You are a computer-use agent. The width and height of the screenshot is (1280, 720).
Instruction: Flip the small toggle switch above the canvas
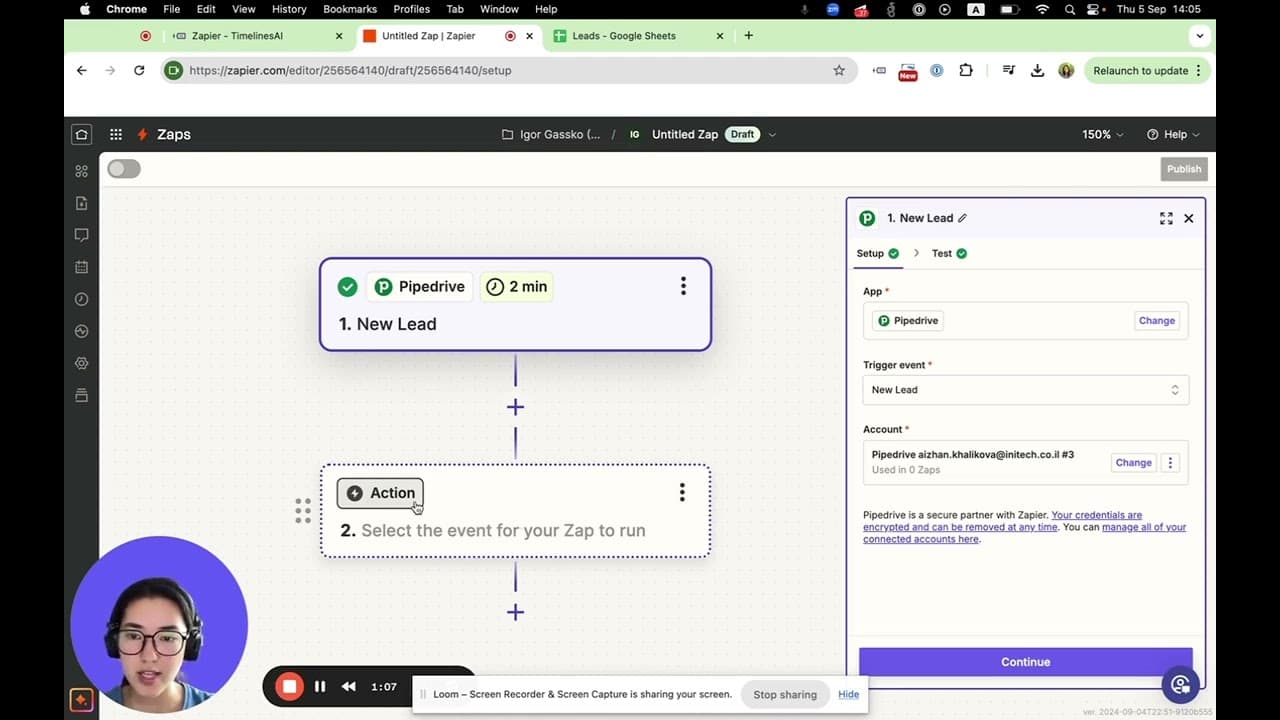pos(123,169)
